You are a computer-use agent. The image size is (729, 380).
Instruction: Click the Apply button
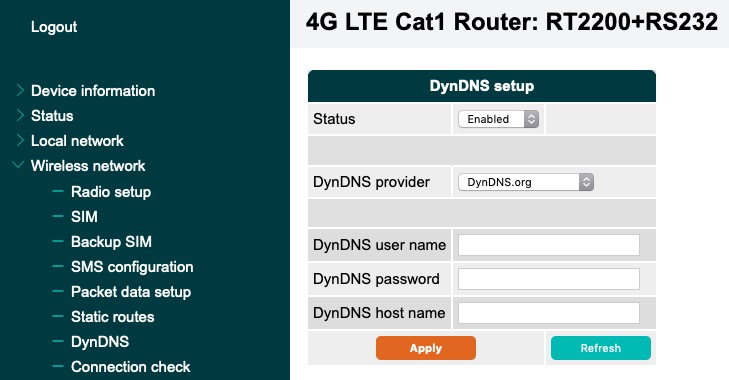(426, 348)
